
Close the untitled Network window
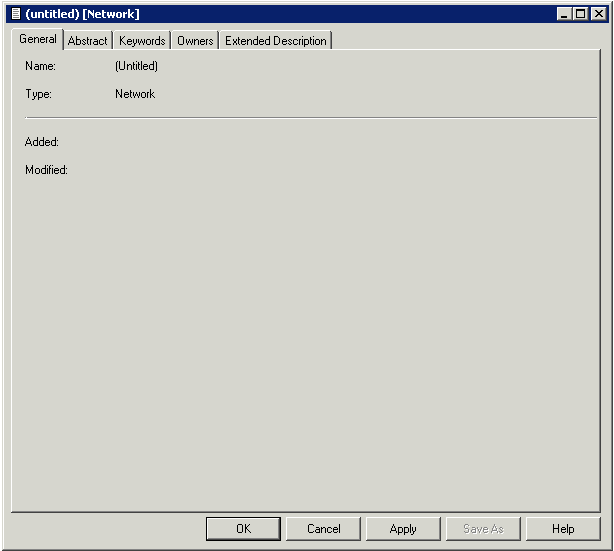click(x=598, y=14)
